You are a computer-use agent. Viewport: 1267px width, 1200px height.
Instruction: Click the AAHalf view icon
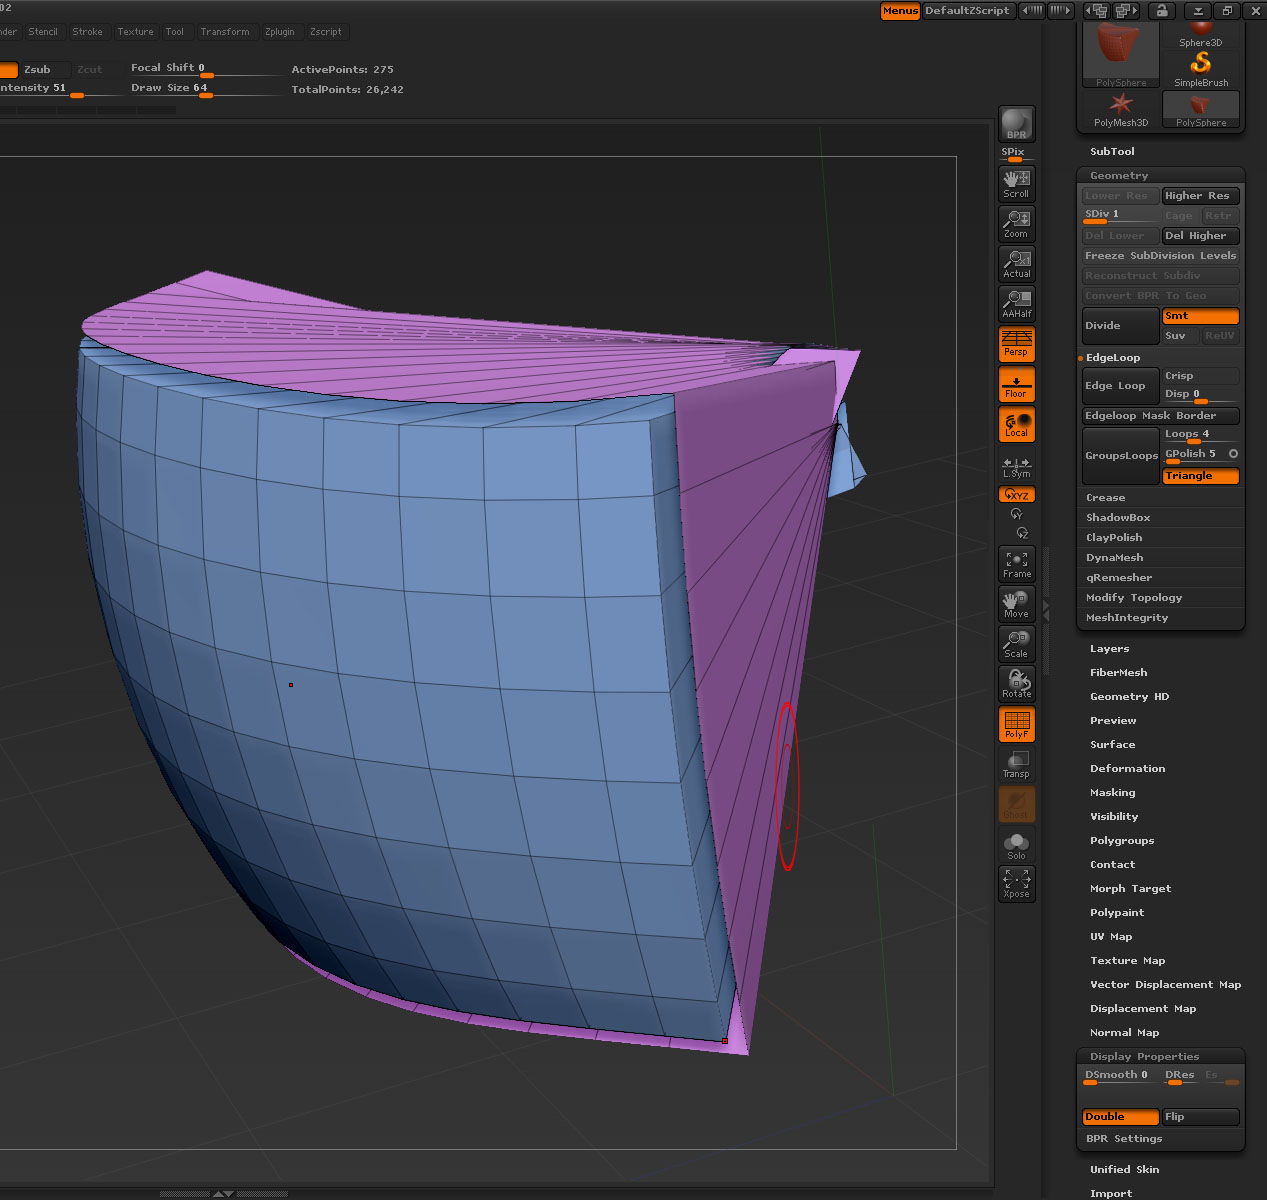pyautogui.click(x=1016, y=304)
